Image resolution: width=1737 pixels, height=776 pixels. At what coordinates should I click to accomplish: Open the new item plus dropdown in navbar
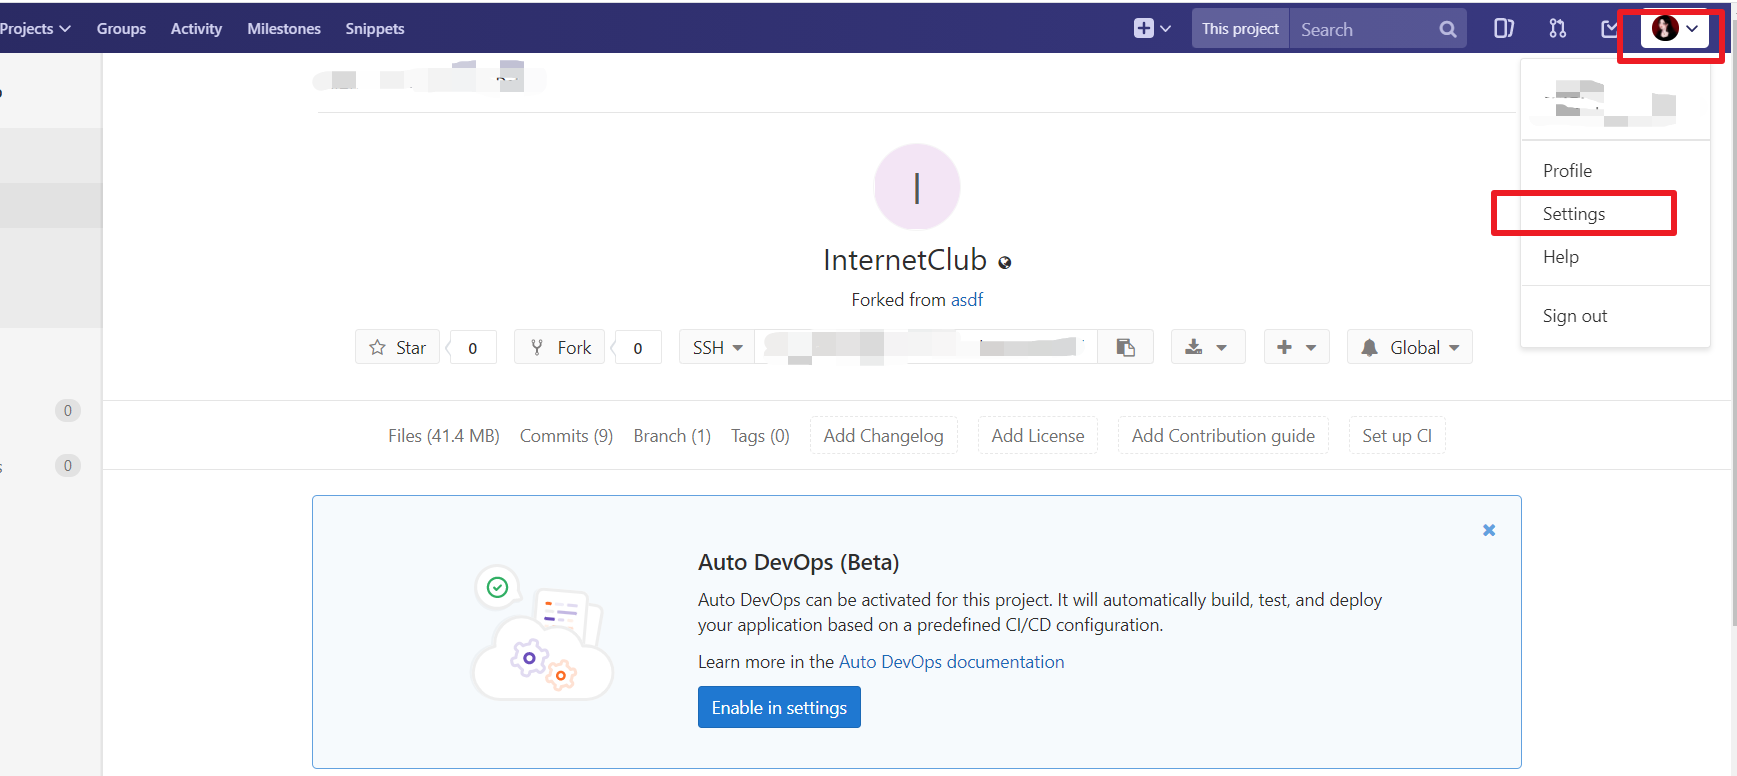[1152, 29]
